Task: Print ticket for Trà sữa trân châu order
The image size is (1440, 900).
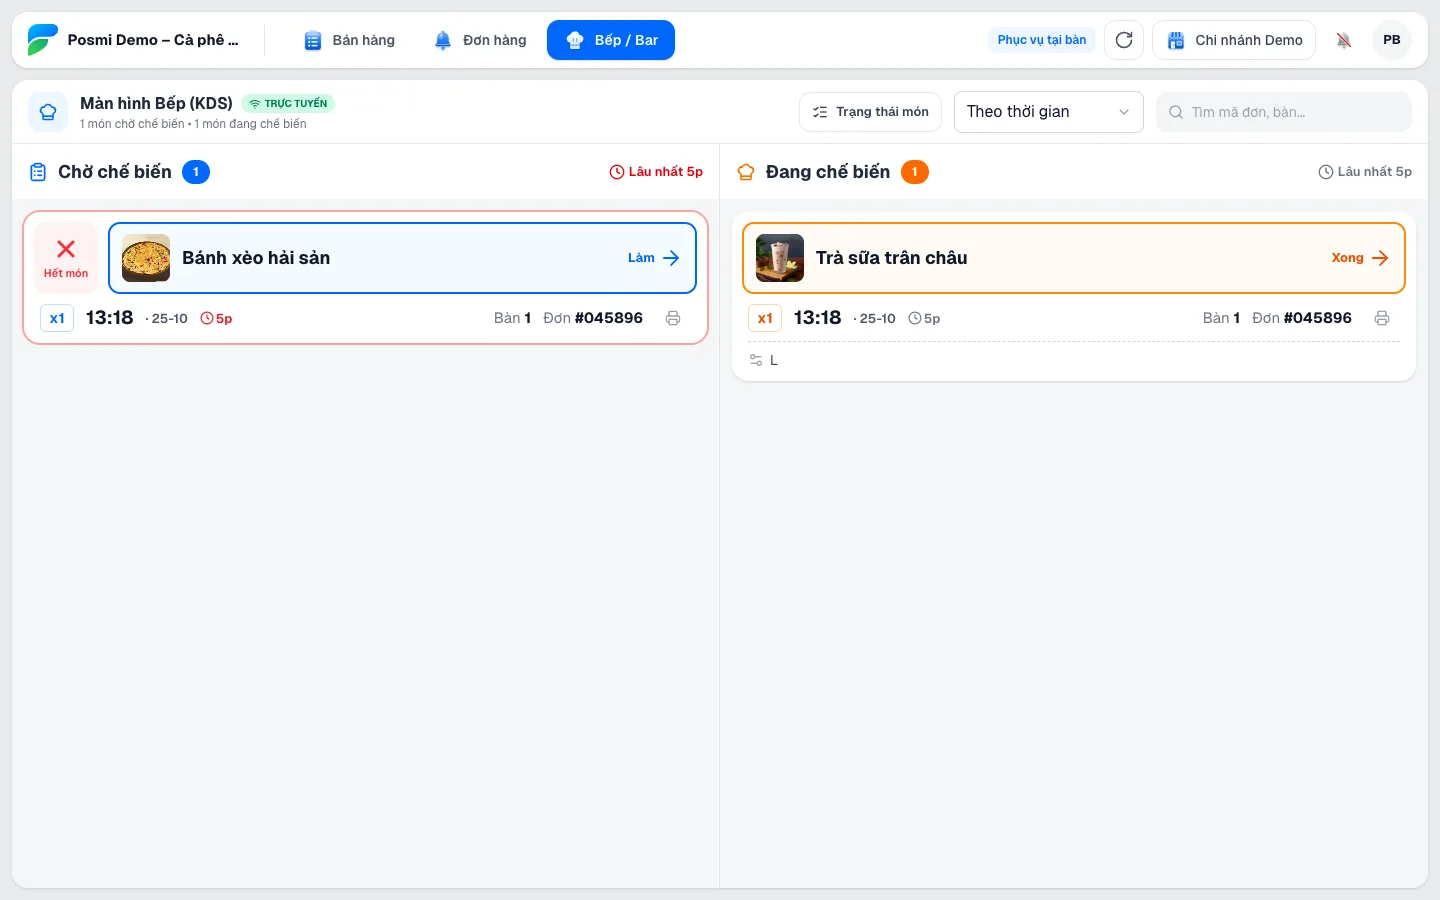Action: [x=1382, y=318]
